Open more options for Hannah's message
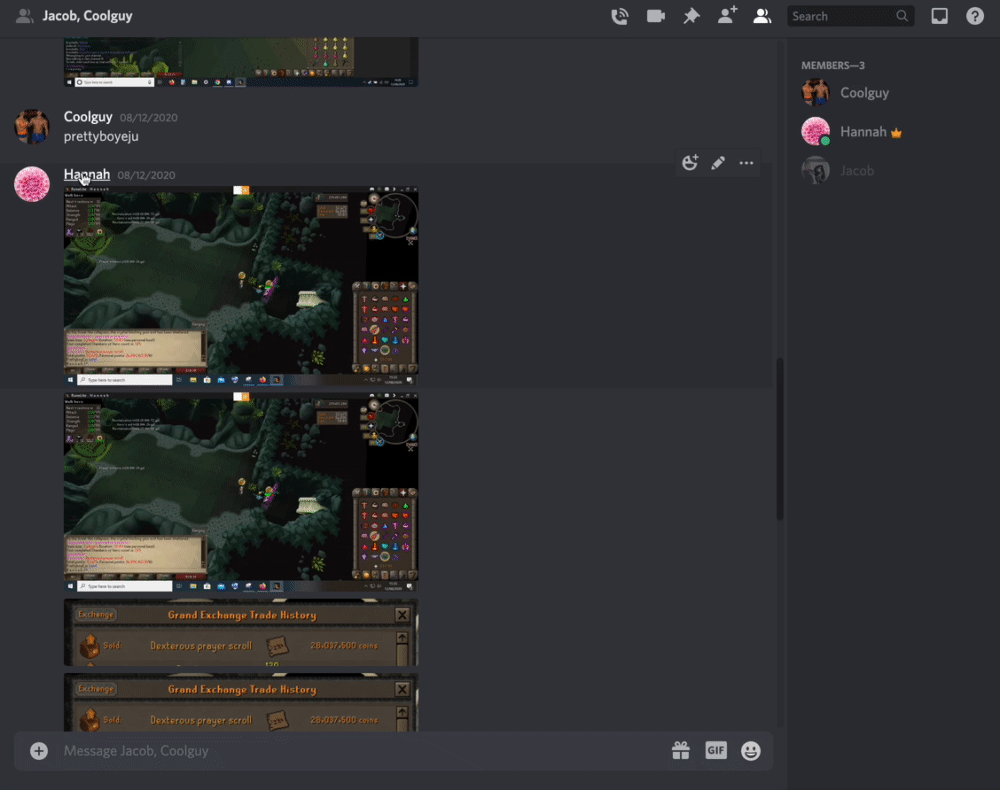Screen dimensions: 1000x790 point(746,163)
